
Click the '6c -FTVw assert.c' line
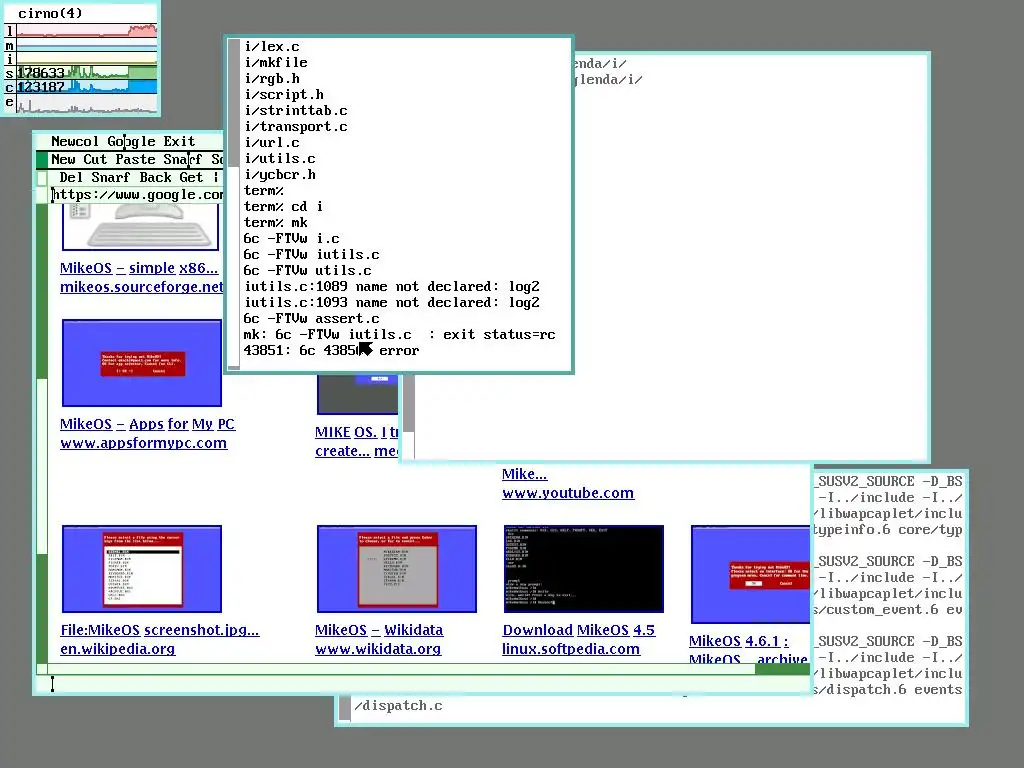coord(312,319)
